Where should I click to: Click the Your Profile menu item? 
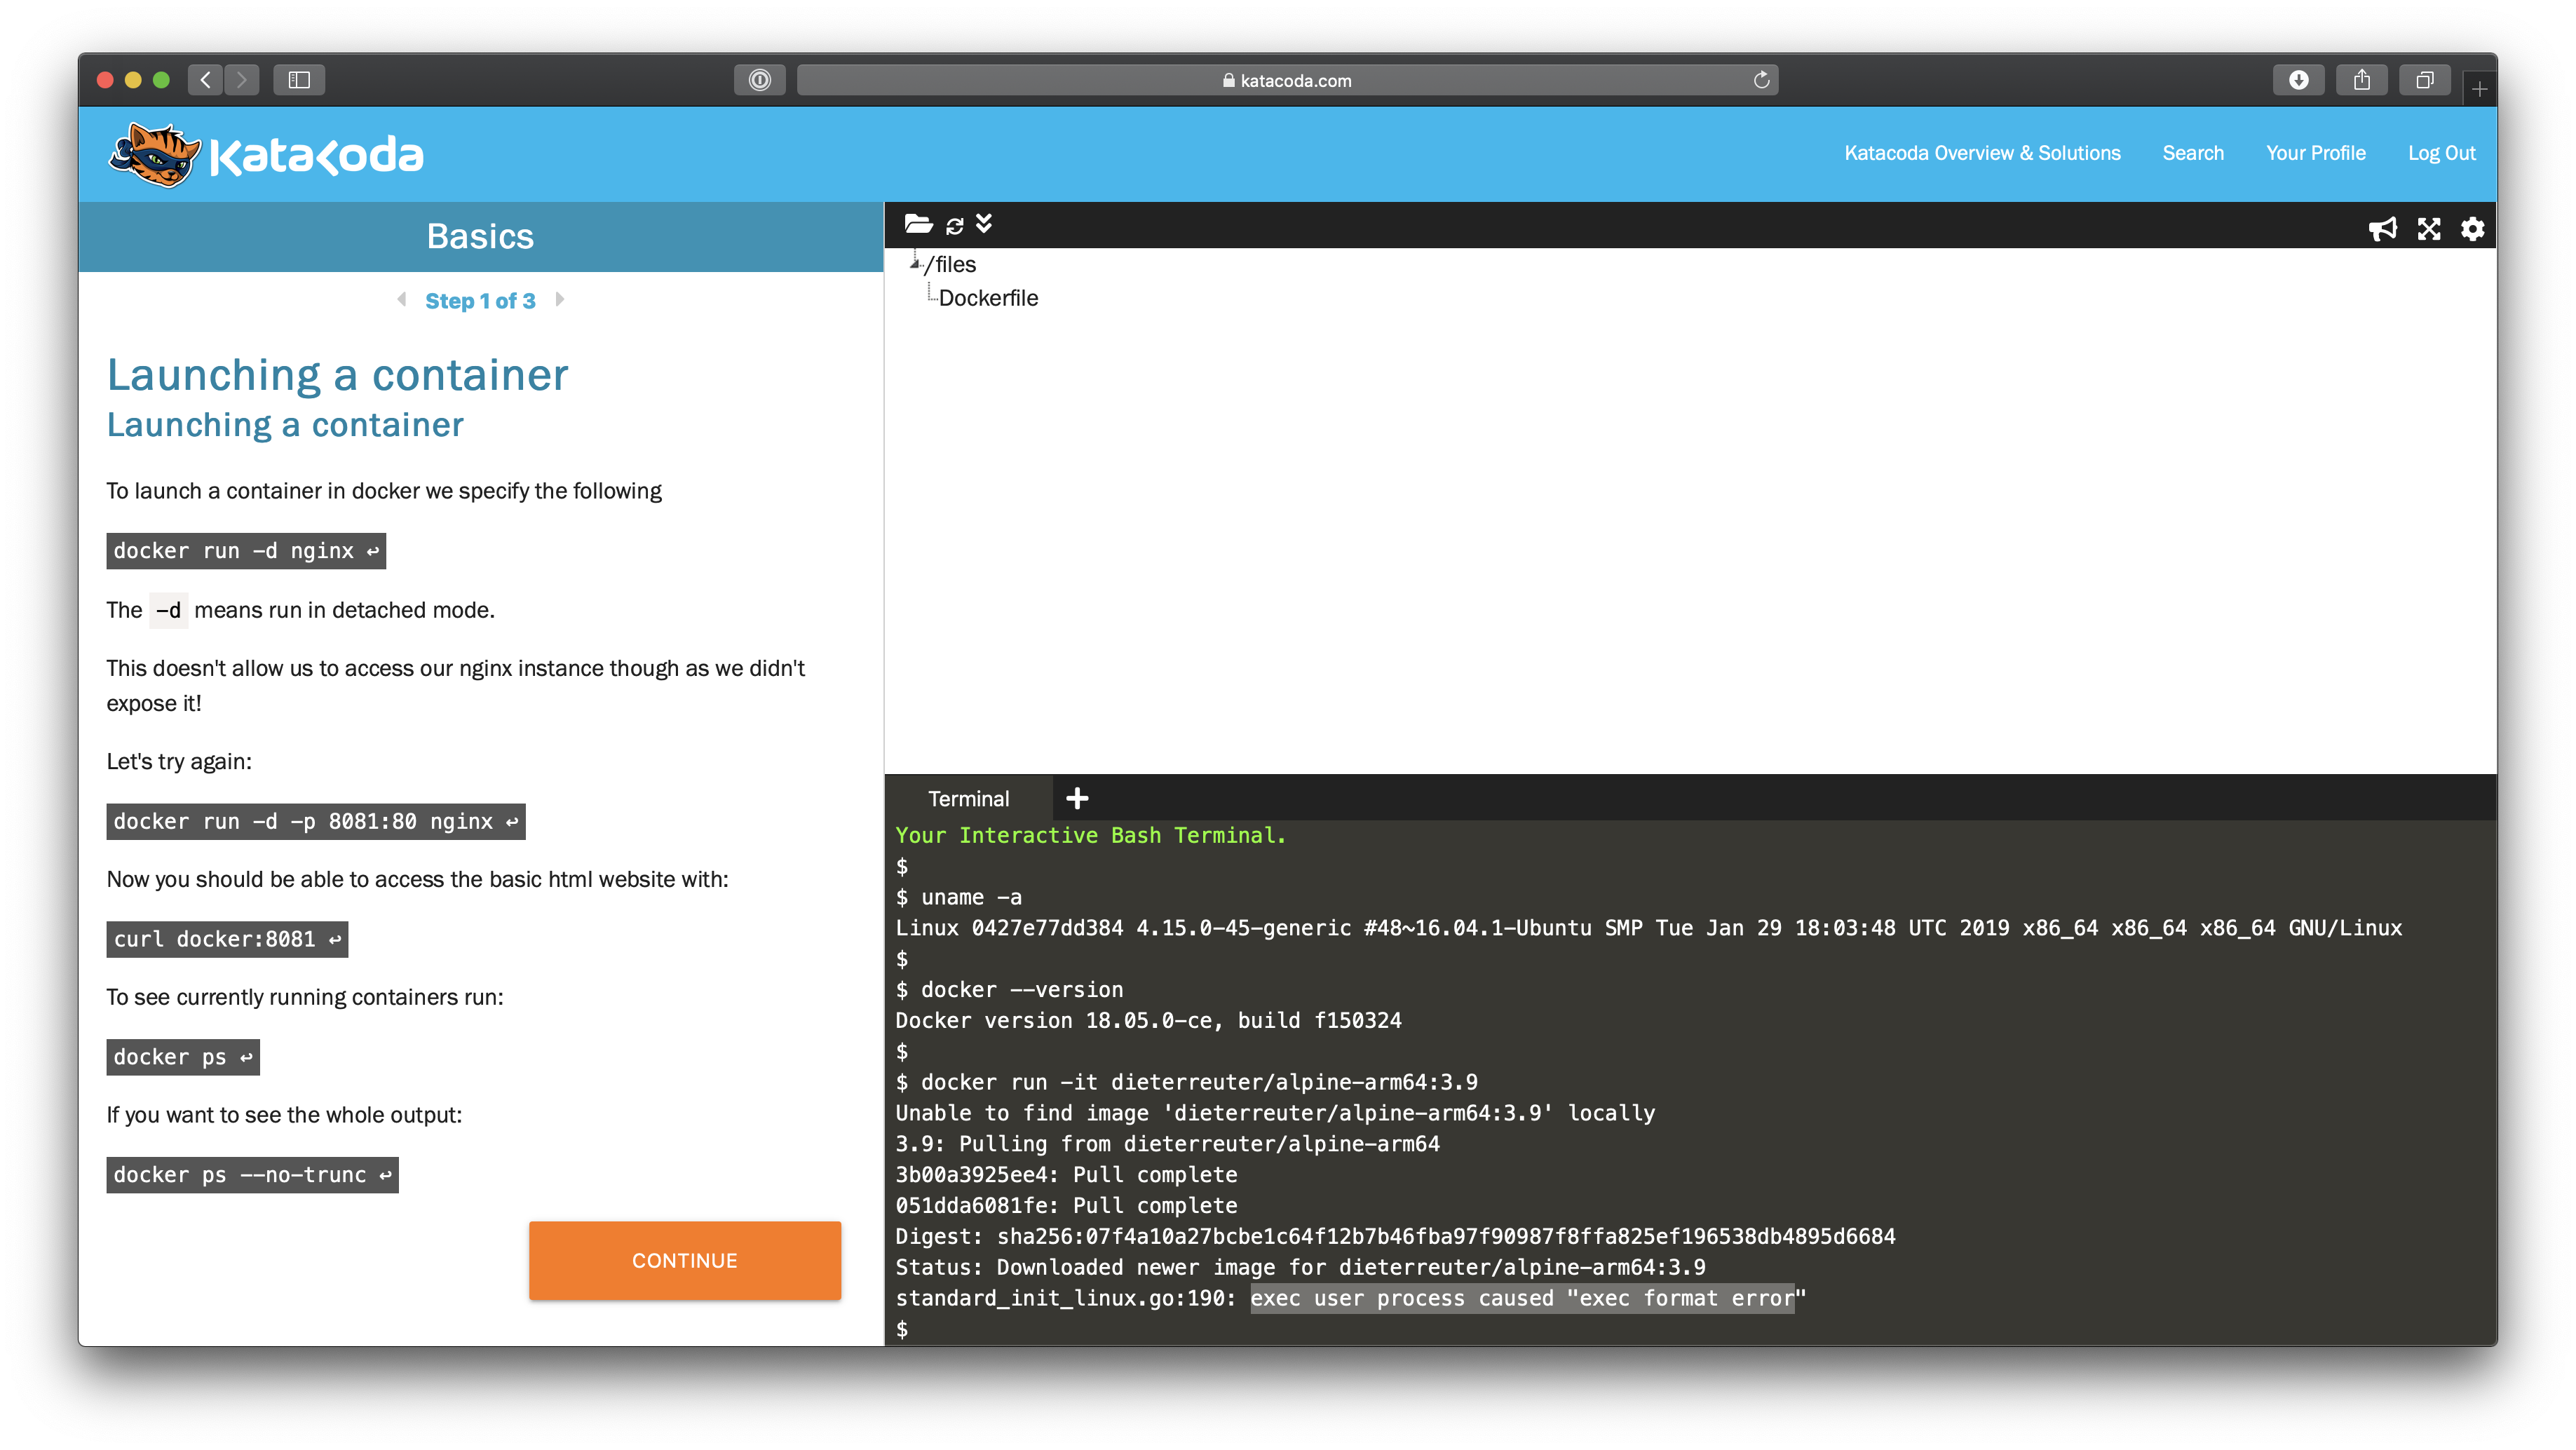tap(2316, 152)
